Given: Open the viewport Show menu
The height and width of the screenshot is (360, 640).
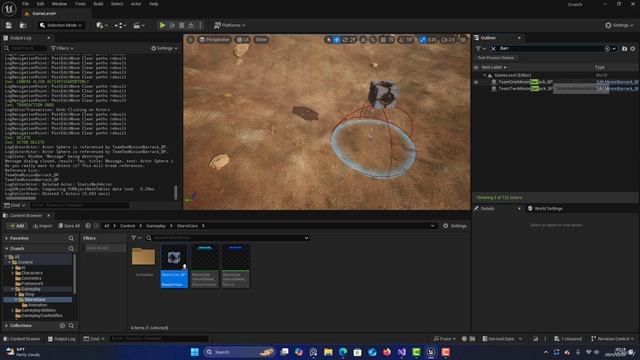Looking at the screenshot, I should click(x=261, y=40).
